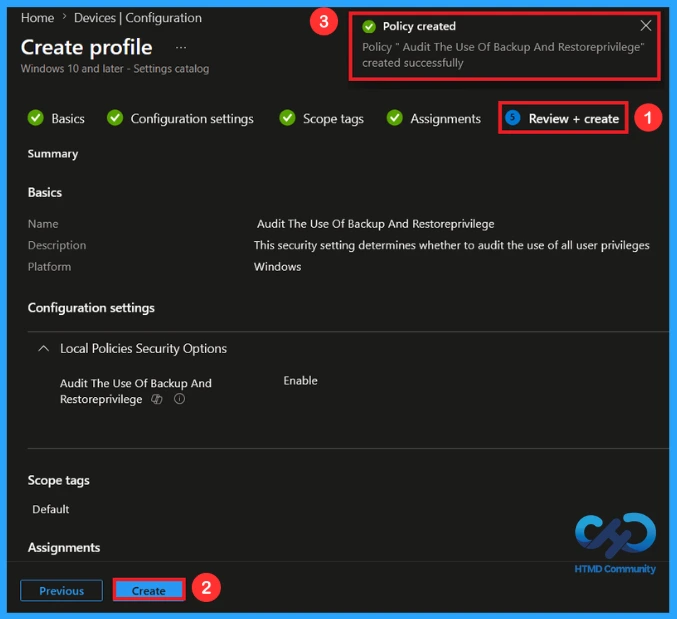Click the Scope tags section heading
The width and height of the screenshot is (677, 619).
coord(59,480)
